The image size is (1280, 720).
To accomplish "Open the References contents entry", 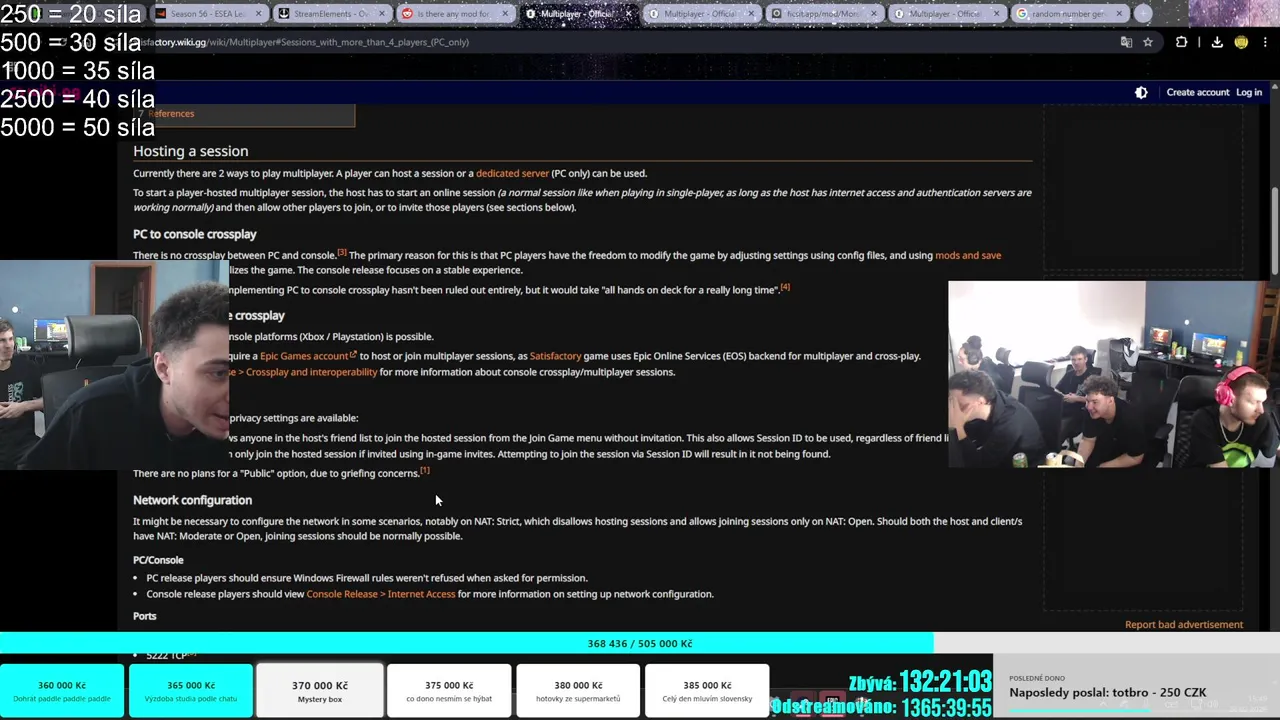I will (171, 113).
